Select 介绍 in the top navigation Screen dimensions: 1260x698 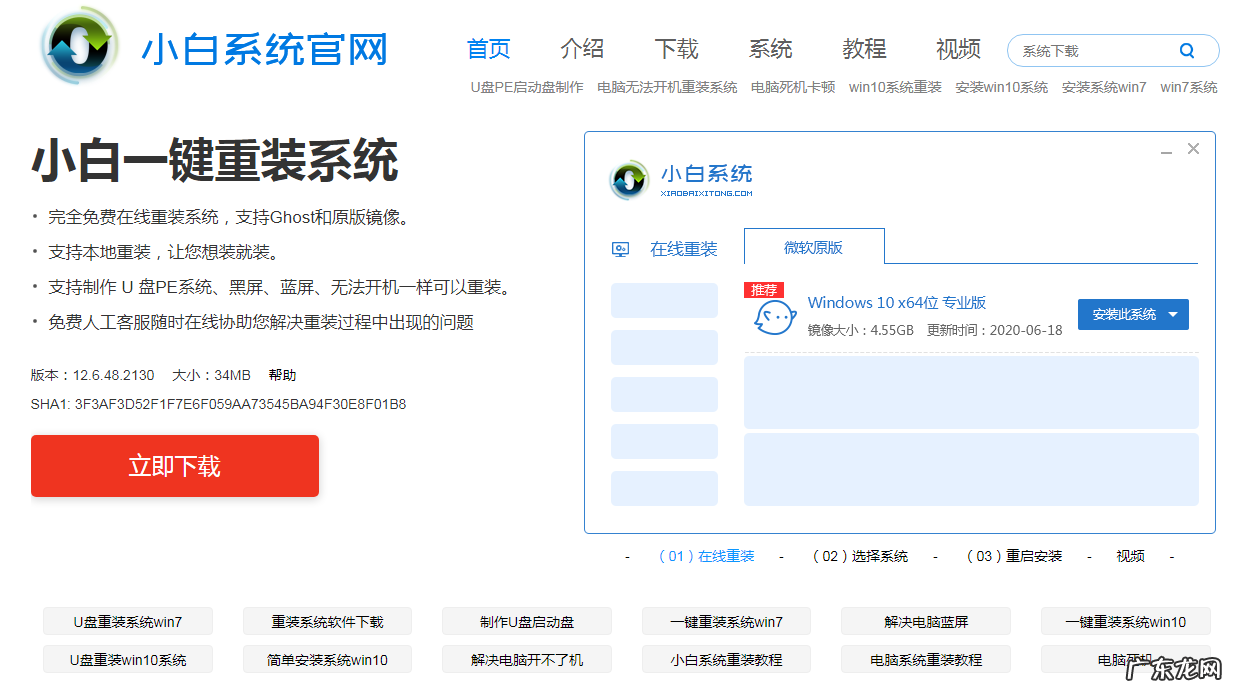point(583,49)
